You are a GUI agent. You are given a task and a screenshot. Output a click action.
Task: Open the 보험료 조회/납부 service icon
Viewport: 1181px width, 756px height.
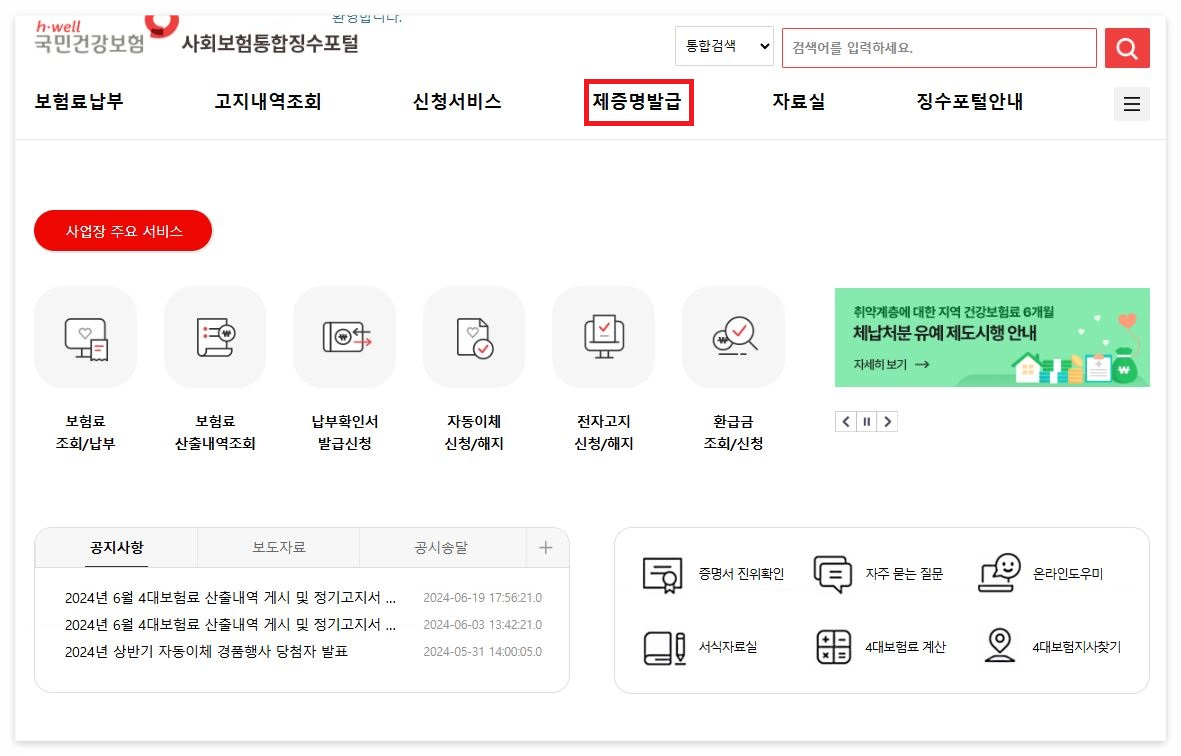click(x=85, y=337)
